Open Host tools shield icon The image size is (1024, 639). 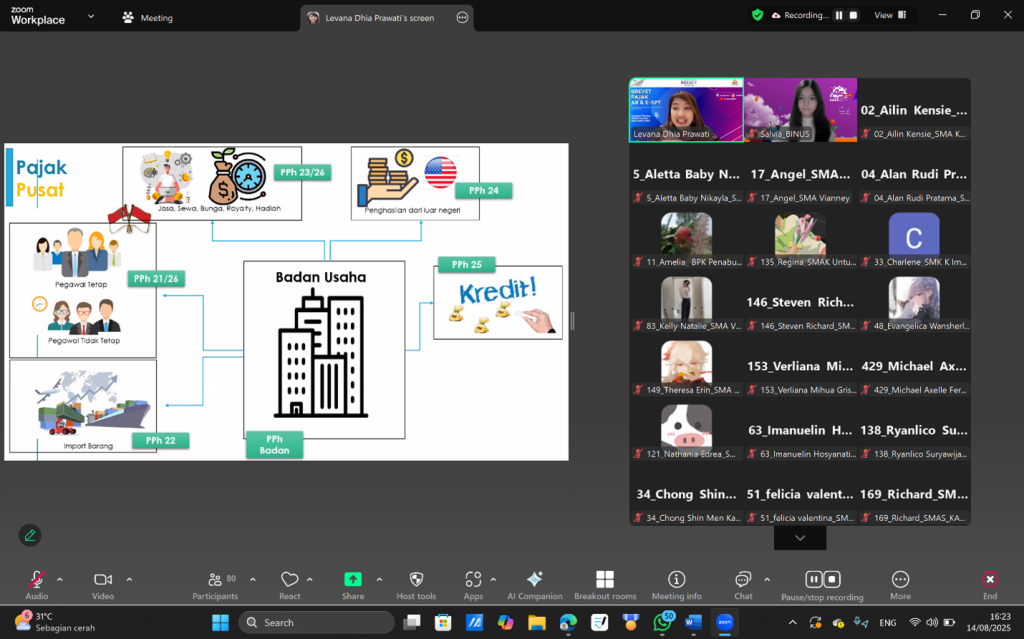click(416, 584)
